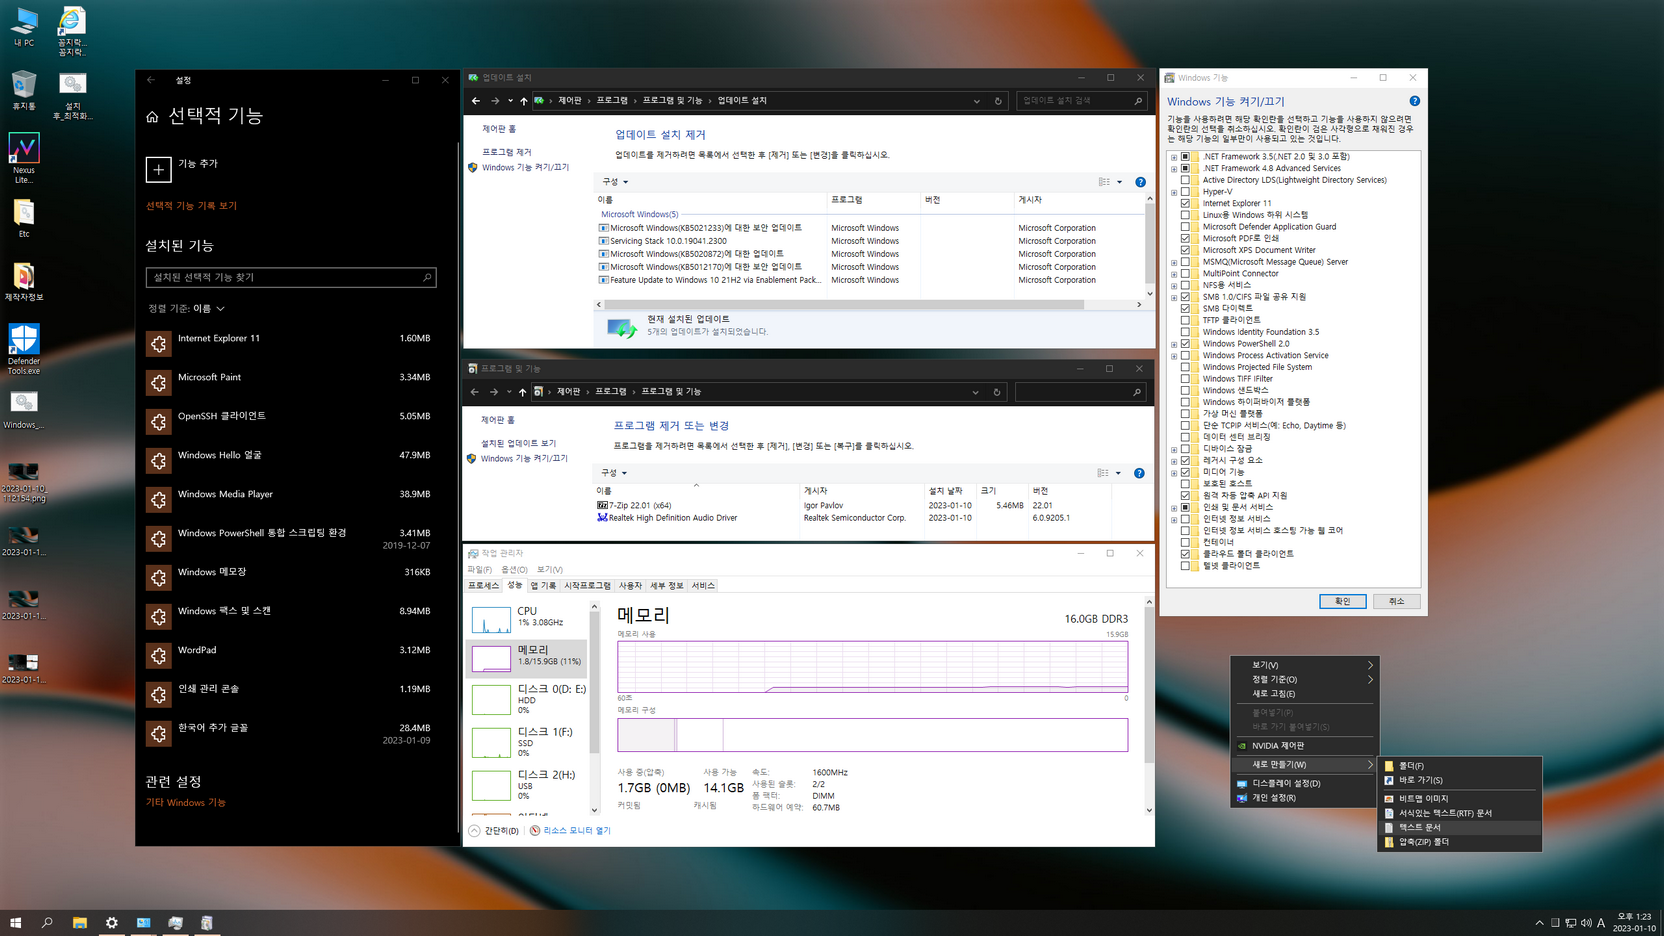The image size is (1664, 936).
Task: Click the back arrow in 업데이트 설치 window
Action: coord(476,101)
